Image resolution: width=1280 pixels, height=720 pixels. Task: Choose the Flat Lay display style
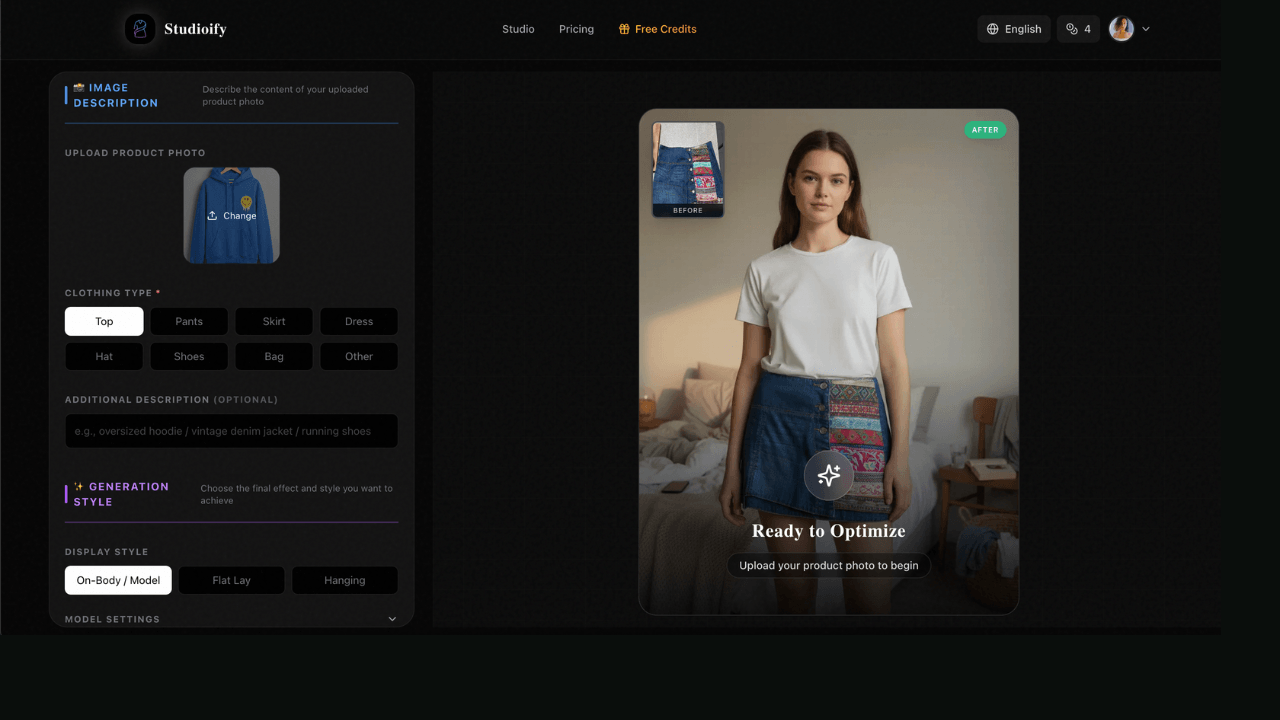tap(231, 580)
